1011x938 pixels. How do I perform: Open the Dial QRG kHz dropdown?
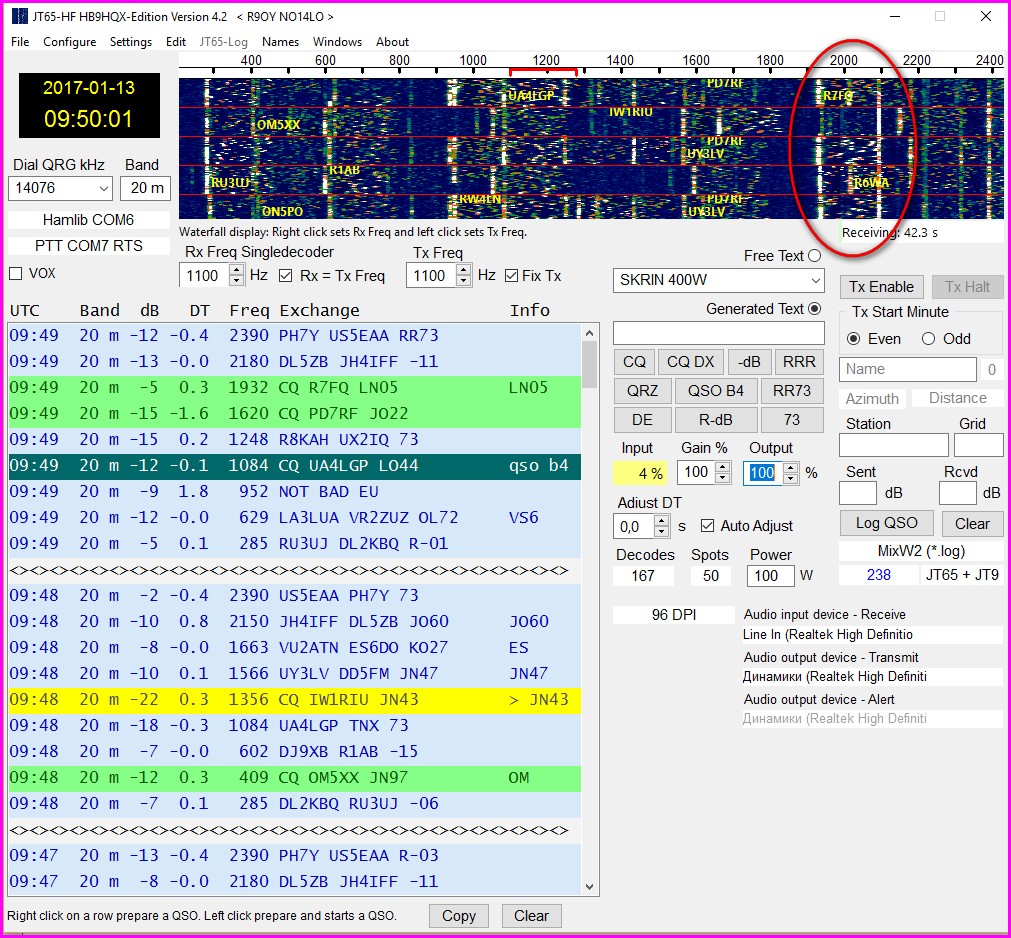tap(103, 189)
